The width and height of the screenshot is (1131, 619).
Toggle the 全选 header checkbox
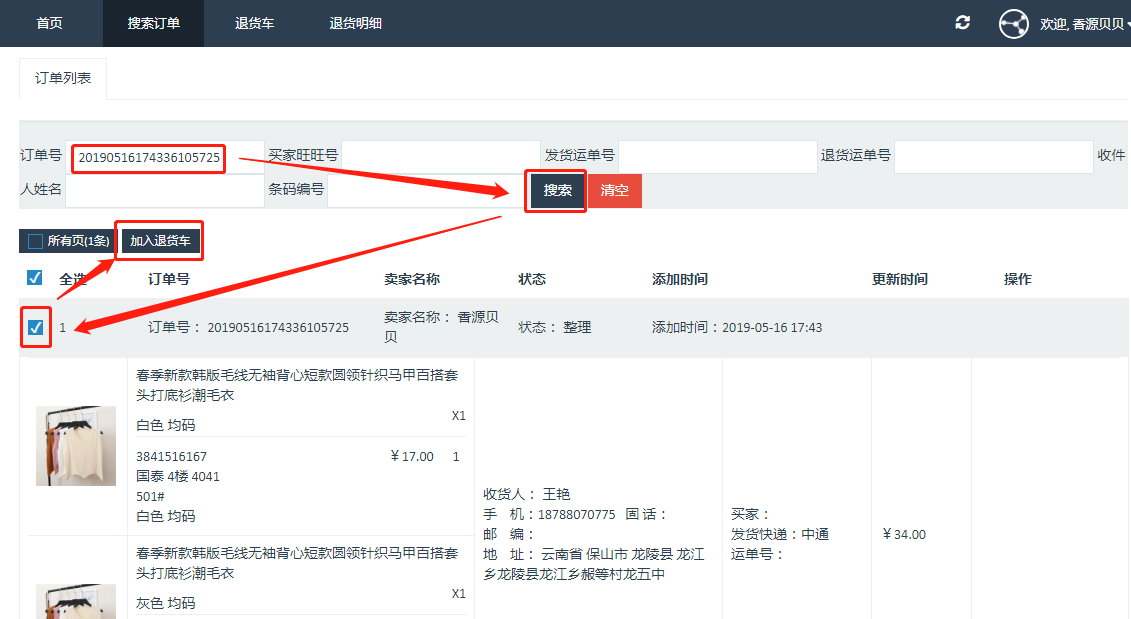[x=34, y=278]
